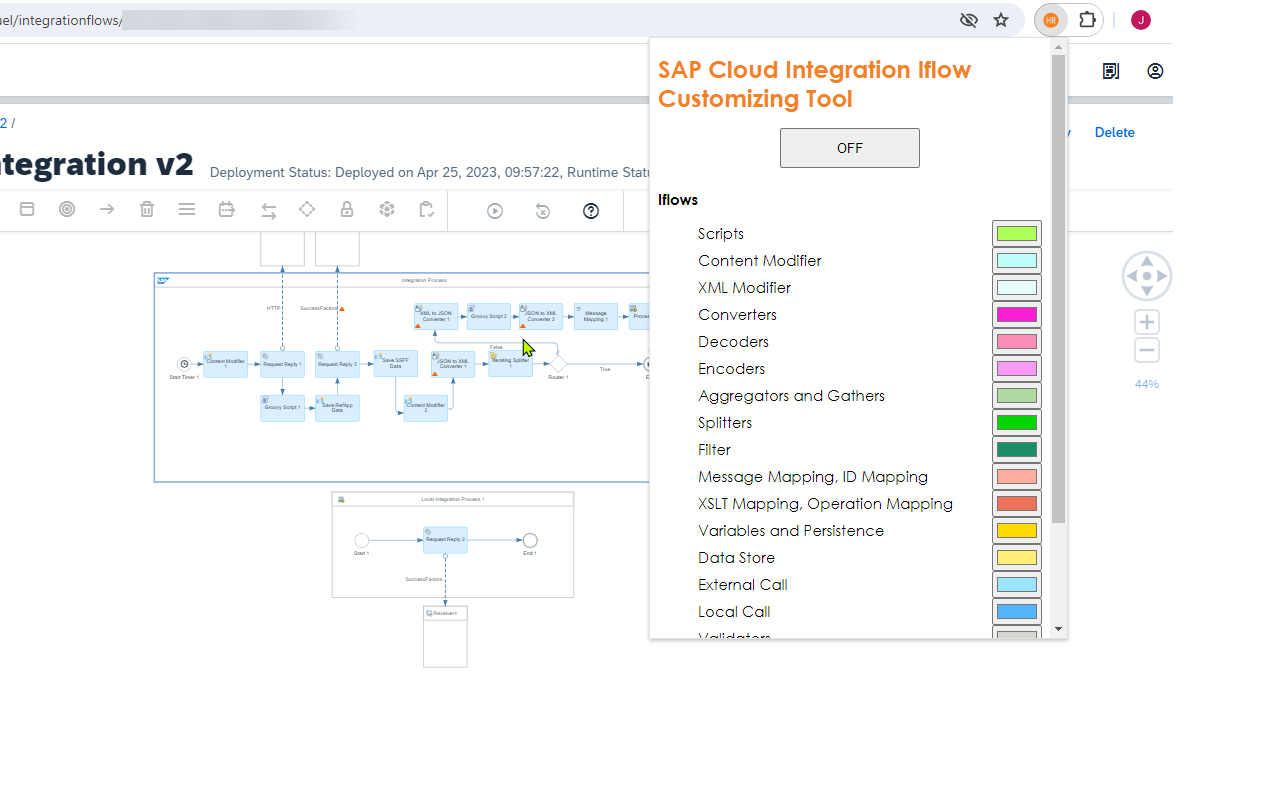This screenshot has height=800, width=1280.
Task: Select Request Reply 2 in Local Integration Process
Action: (x=445, y=540)
